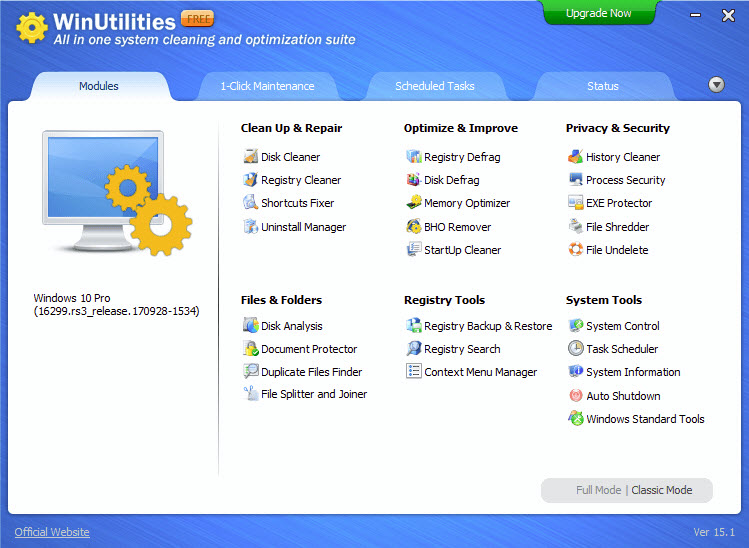Switch to Classic Mode
749x548 pixels.
(x=662, y=490)
